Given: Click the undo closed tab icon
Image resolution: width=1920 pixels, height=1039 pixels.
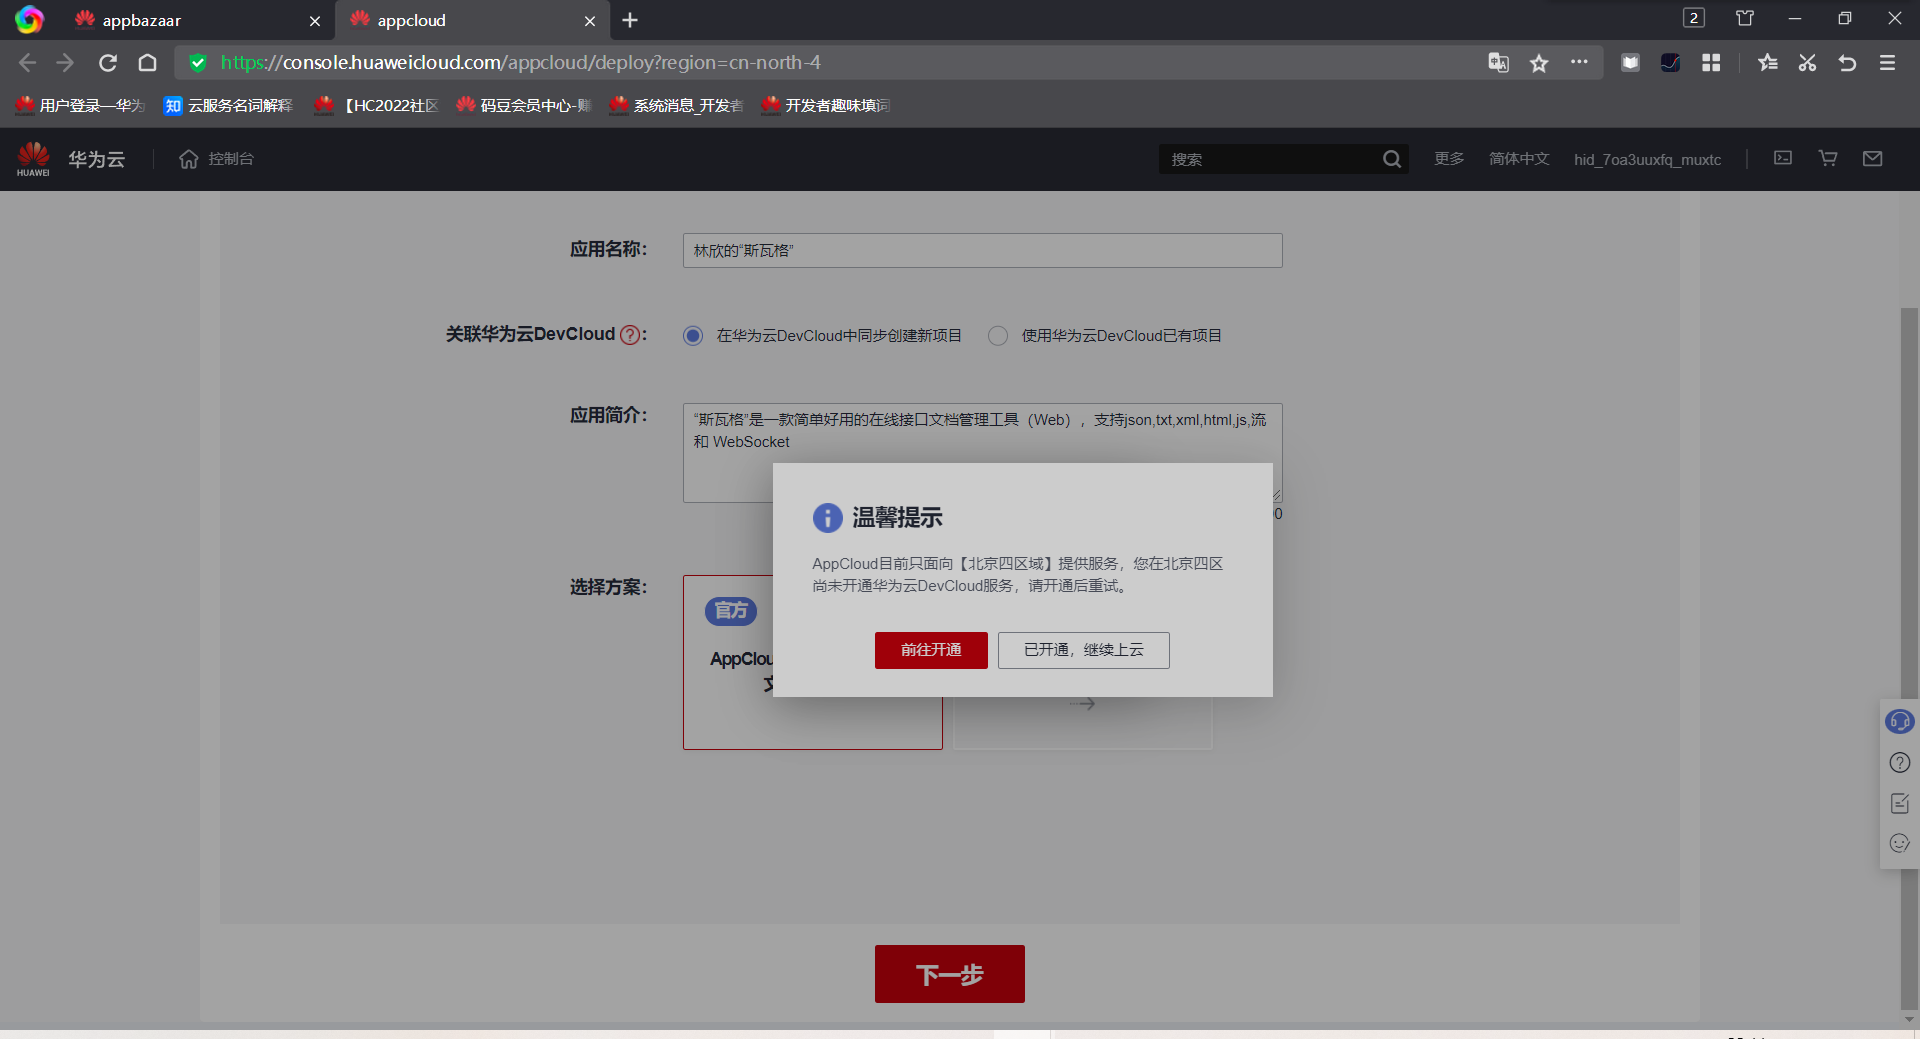Looking at the screenshot, I should (1847, 63).
